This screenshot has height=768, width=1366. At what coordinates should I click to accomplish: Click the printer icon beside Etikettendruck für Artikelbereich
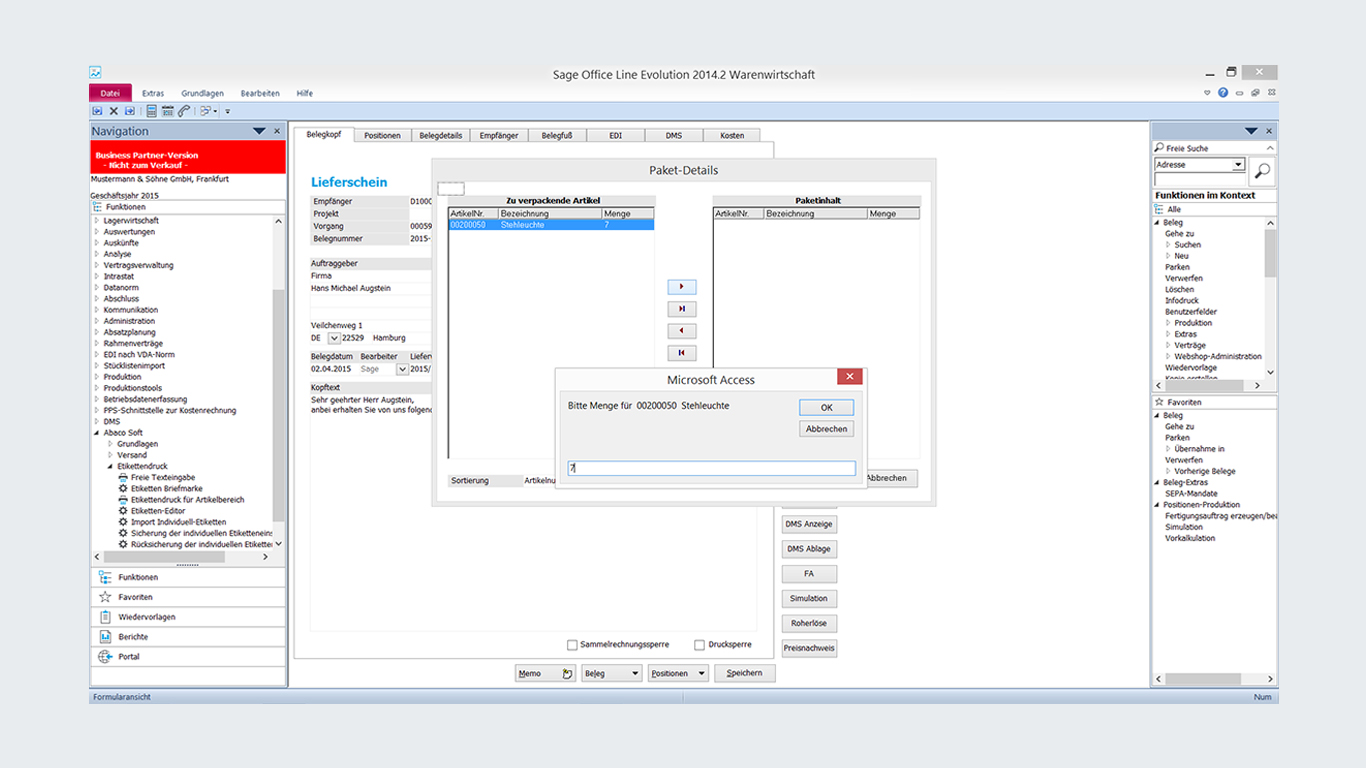click(123, 500)
